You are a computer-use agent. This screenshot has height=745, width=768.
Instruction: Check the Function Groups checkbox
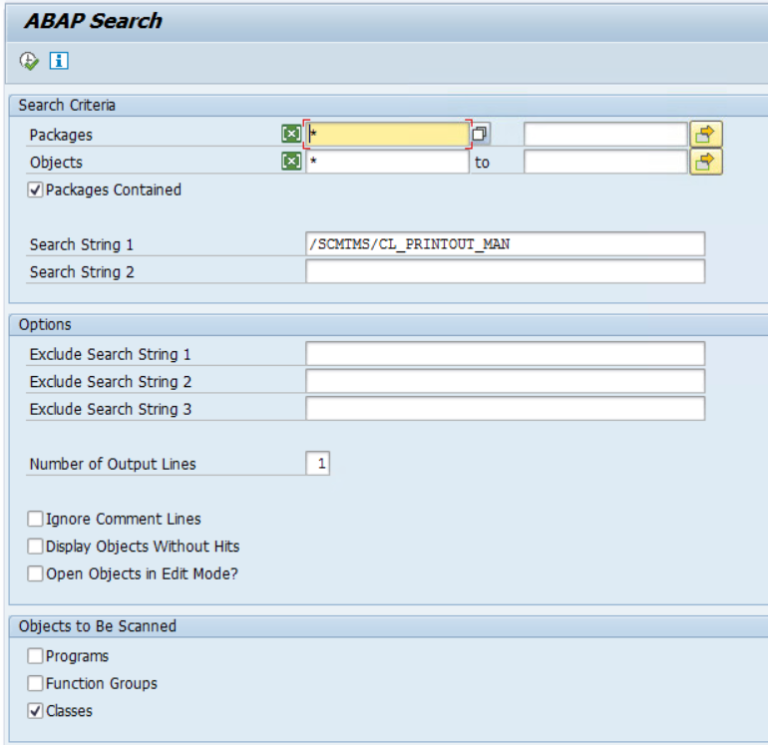click(35, 683)
